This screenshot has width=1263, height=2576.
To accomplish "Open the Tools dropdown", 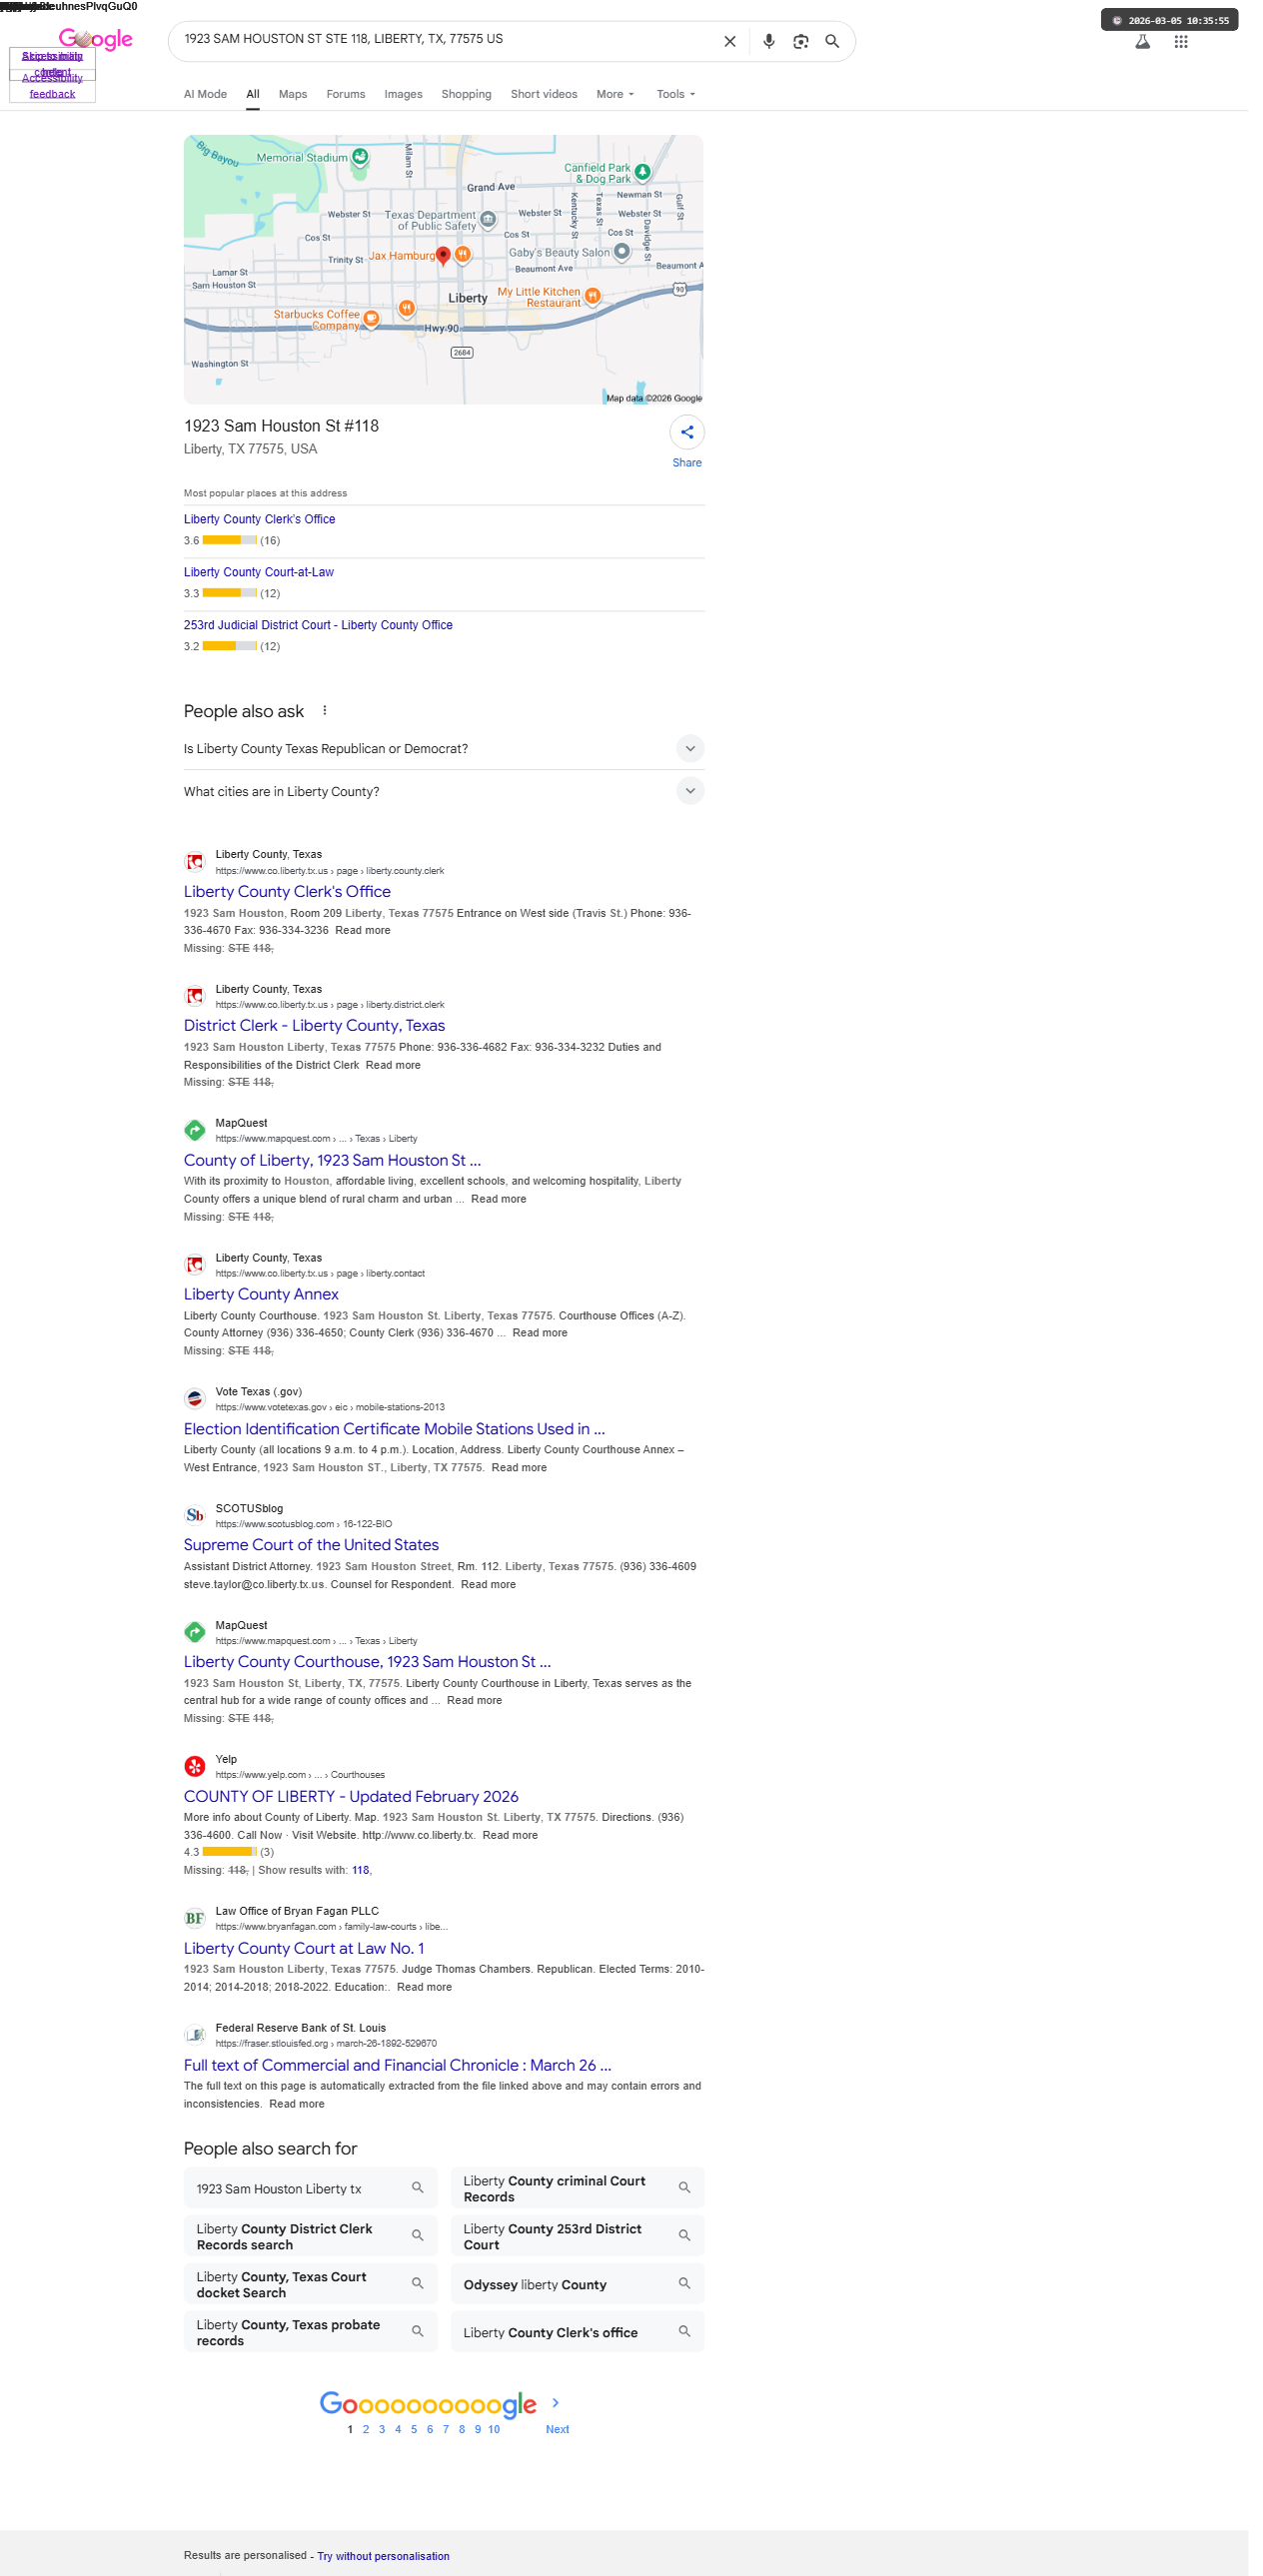I will click(x=676, y=94).
